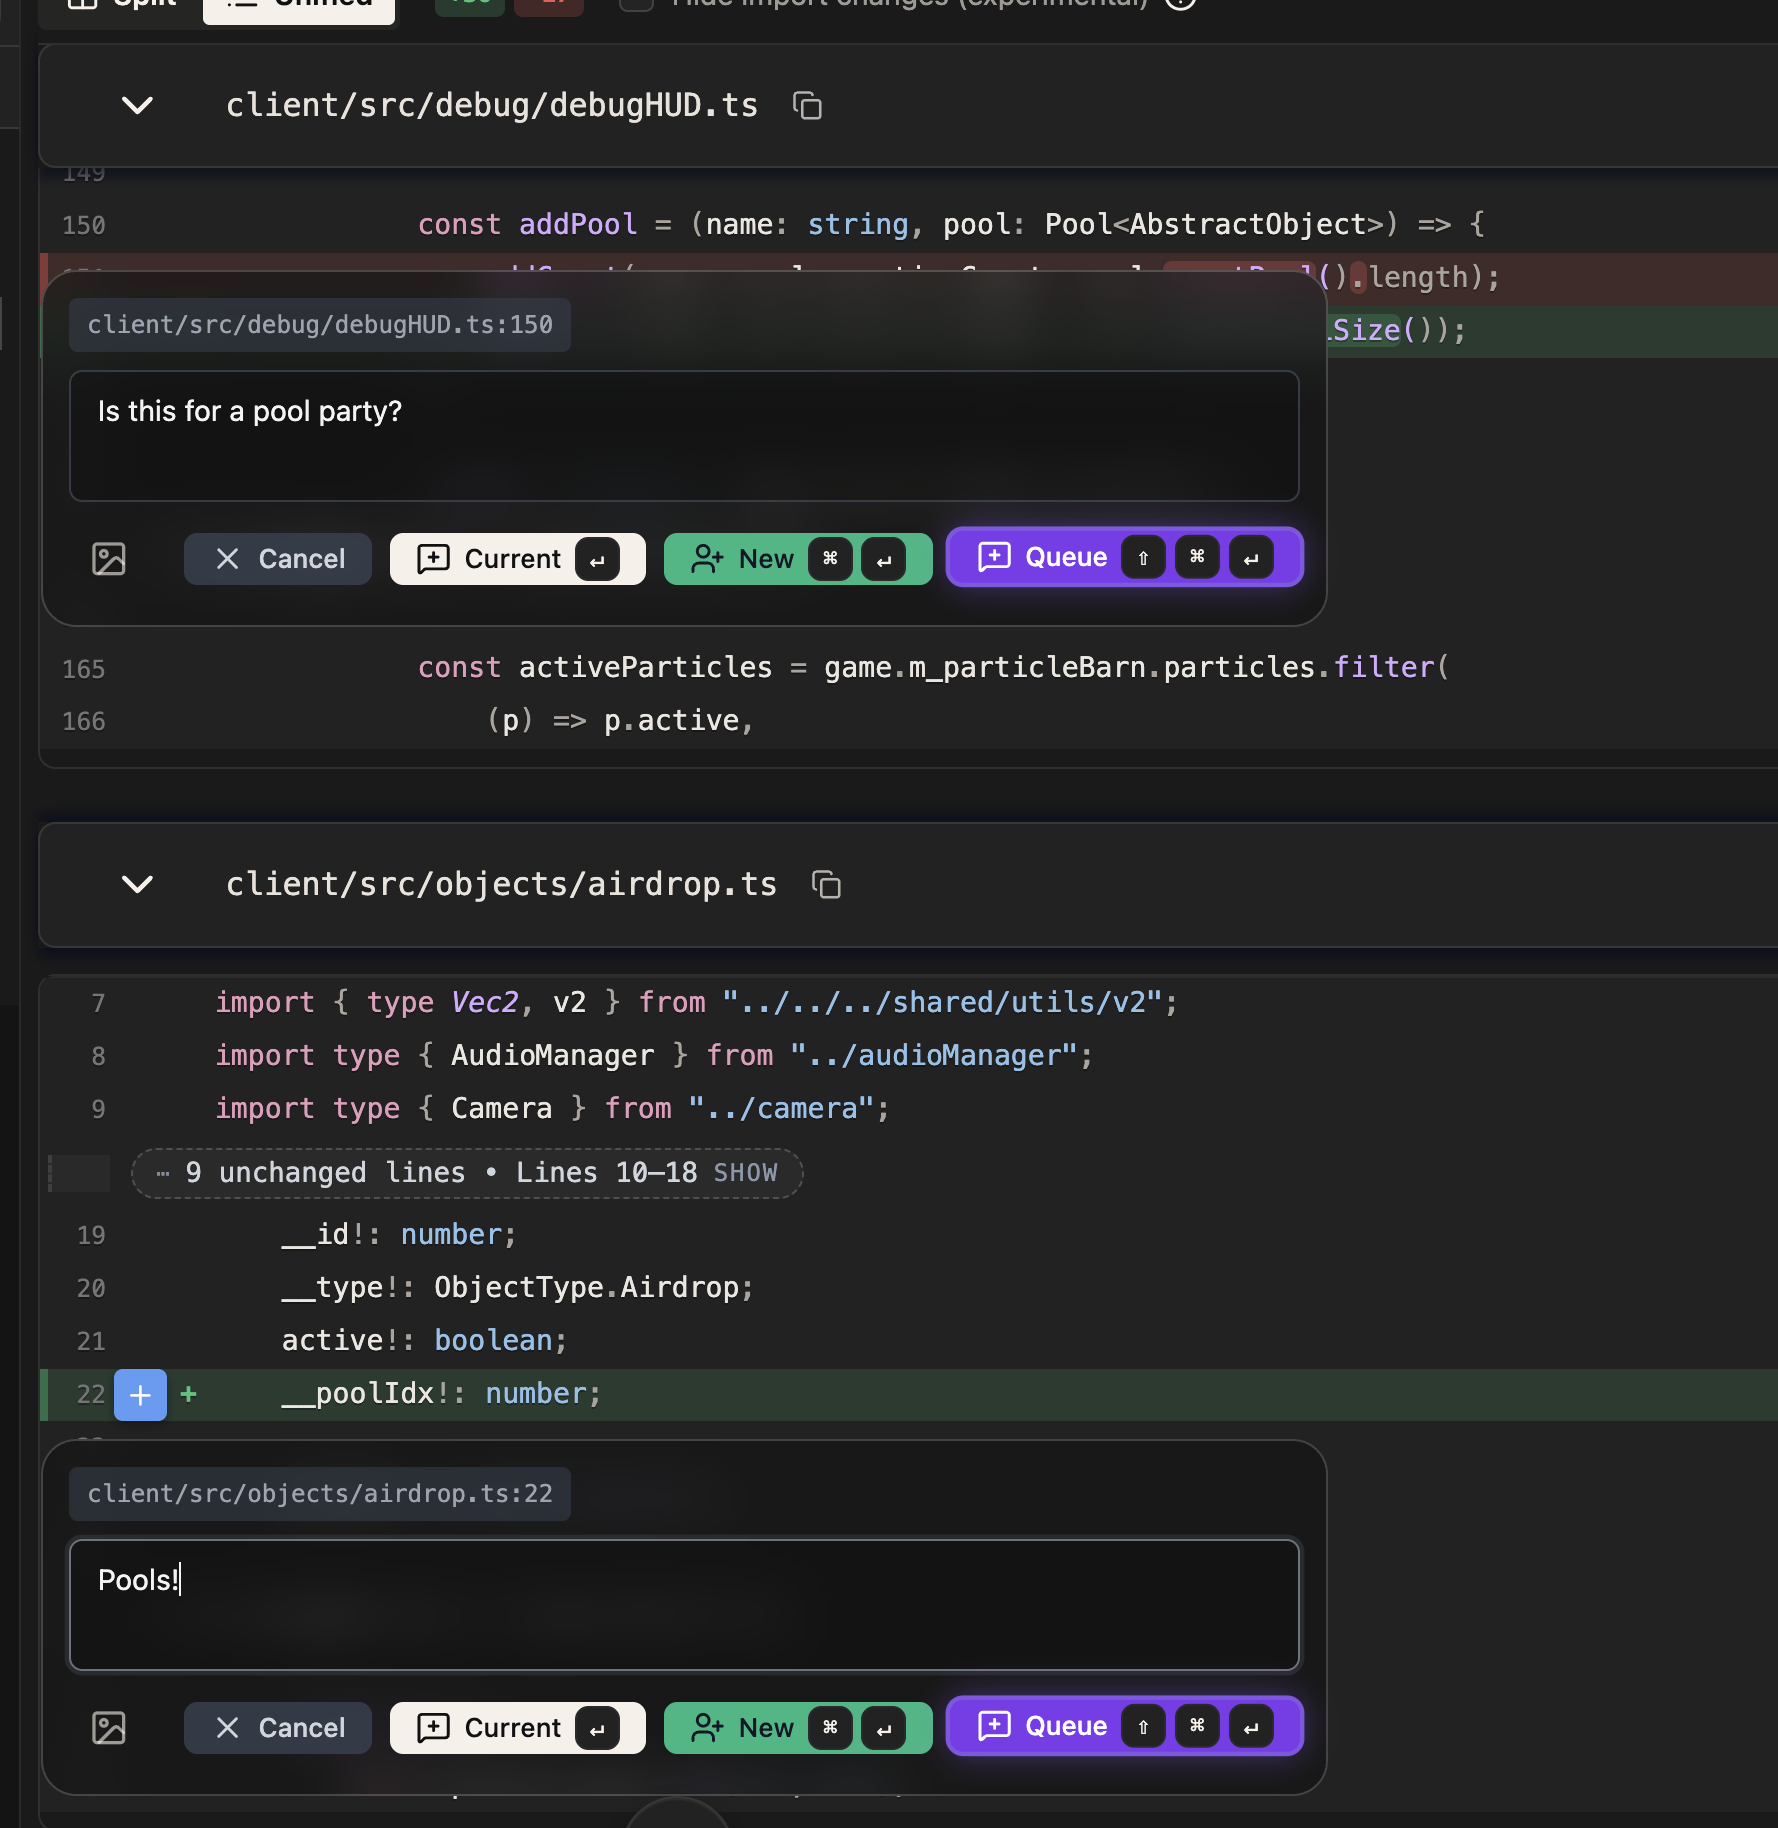Send Pools! comment to Current

pyautogui.click(x=518, y=1728)
